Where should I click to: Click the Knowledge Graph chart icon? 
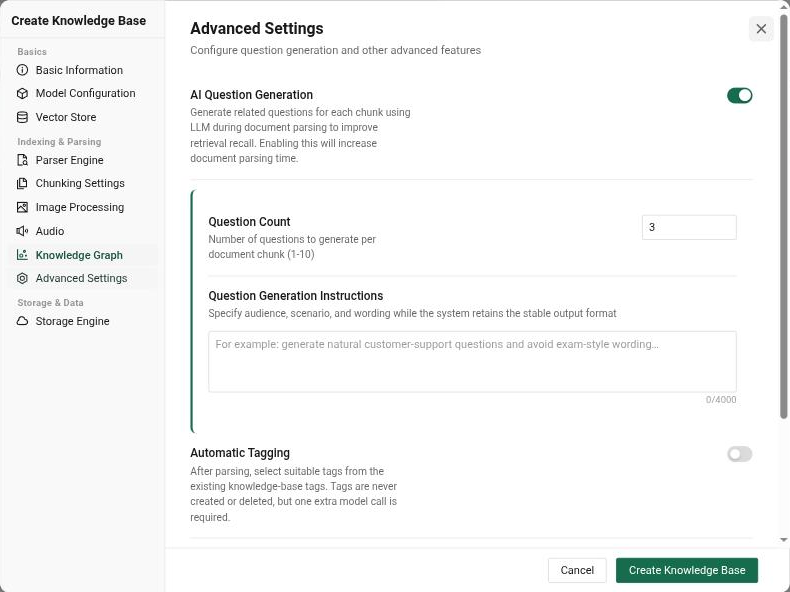point(22,255)
